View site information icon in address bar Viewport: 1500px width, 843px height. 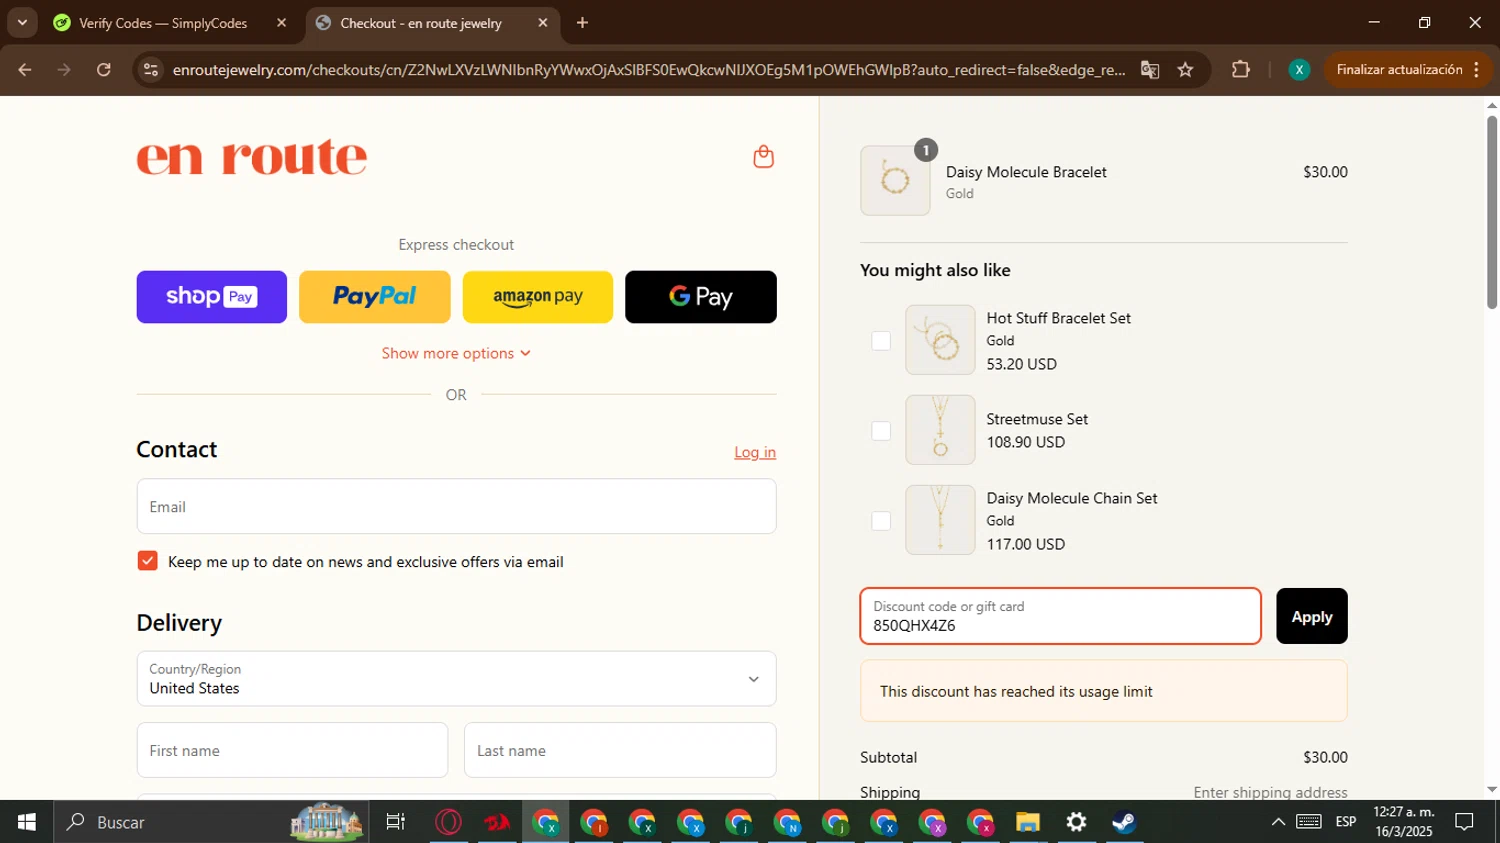(151, 70)
